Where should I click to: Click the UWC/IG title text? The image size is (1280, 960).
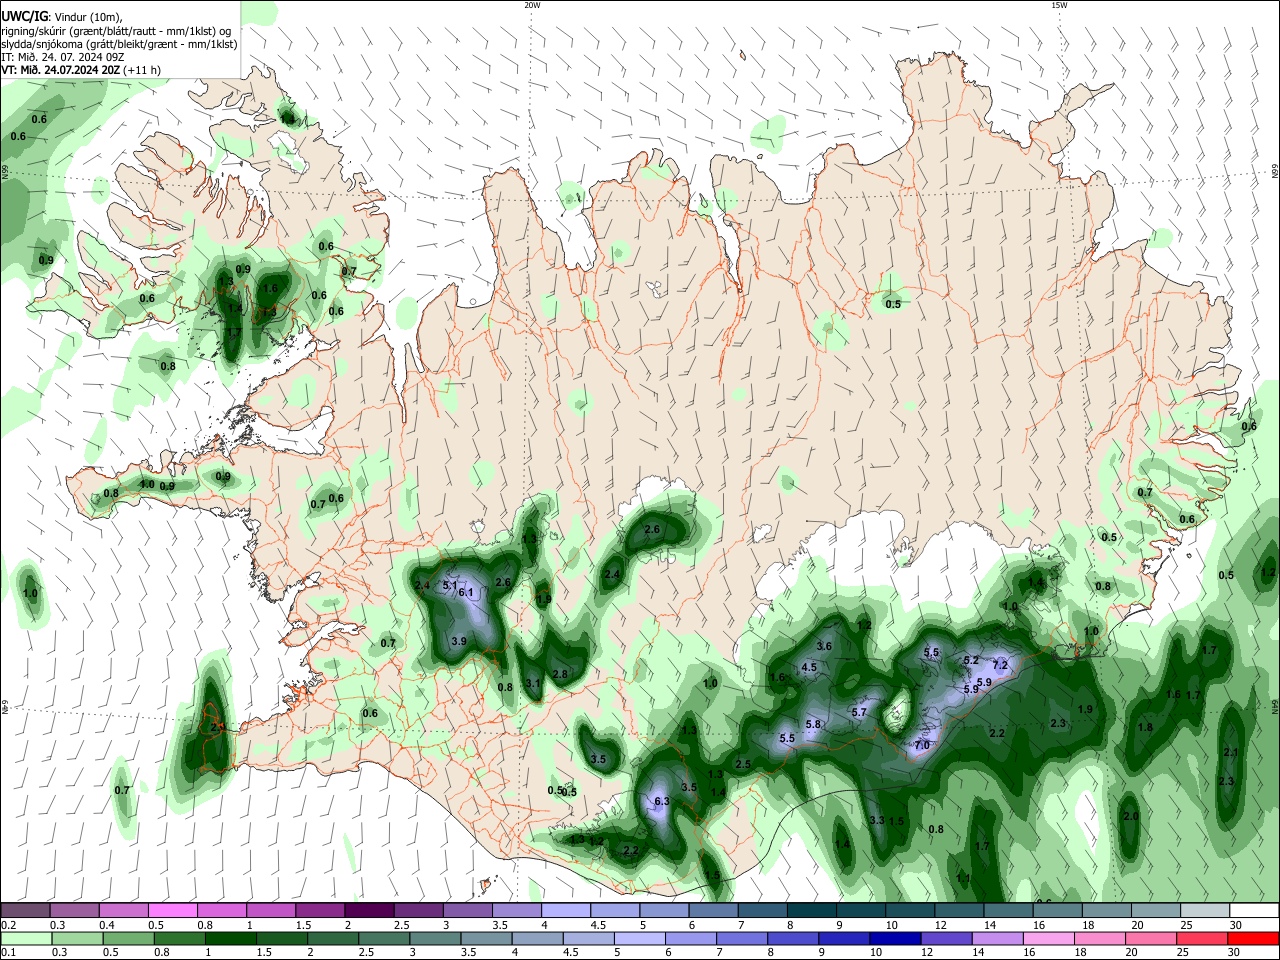tap(24, 16)
